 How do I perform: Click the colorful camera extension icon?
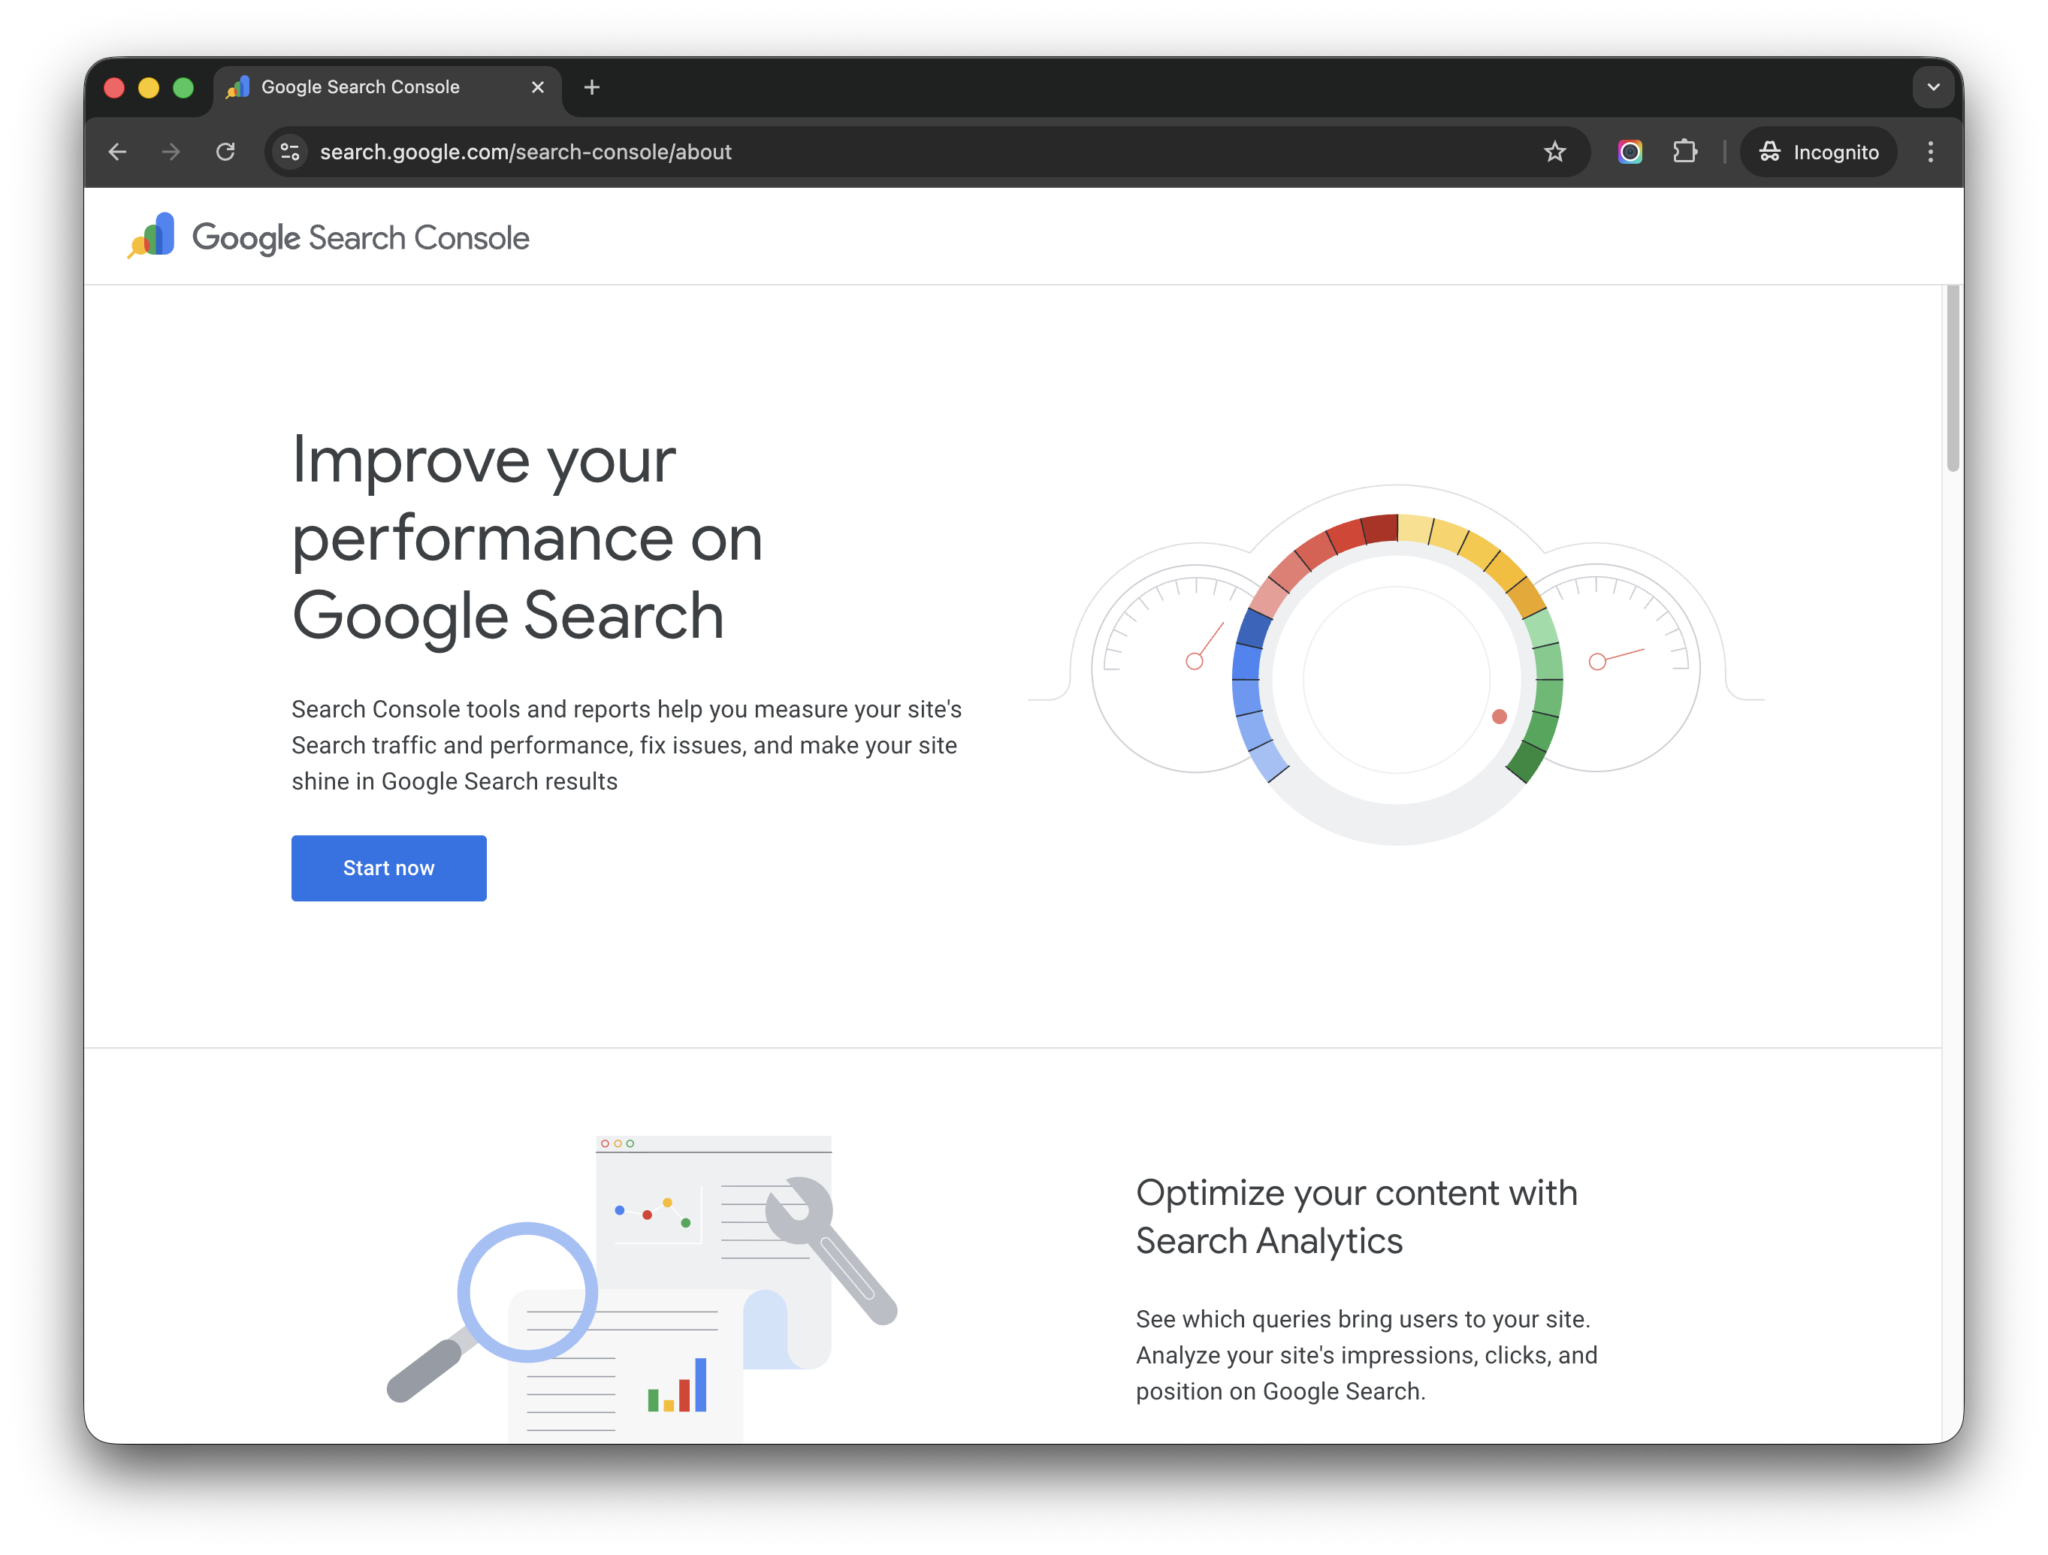coord(1629,151)
